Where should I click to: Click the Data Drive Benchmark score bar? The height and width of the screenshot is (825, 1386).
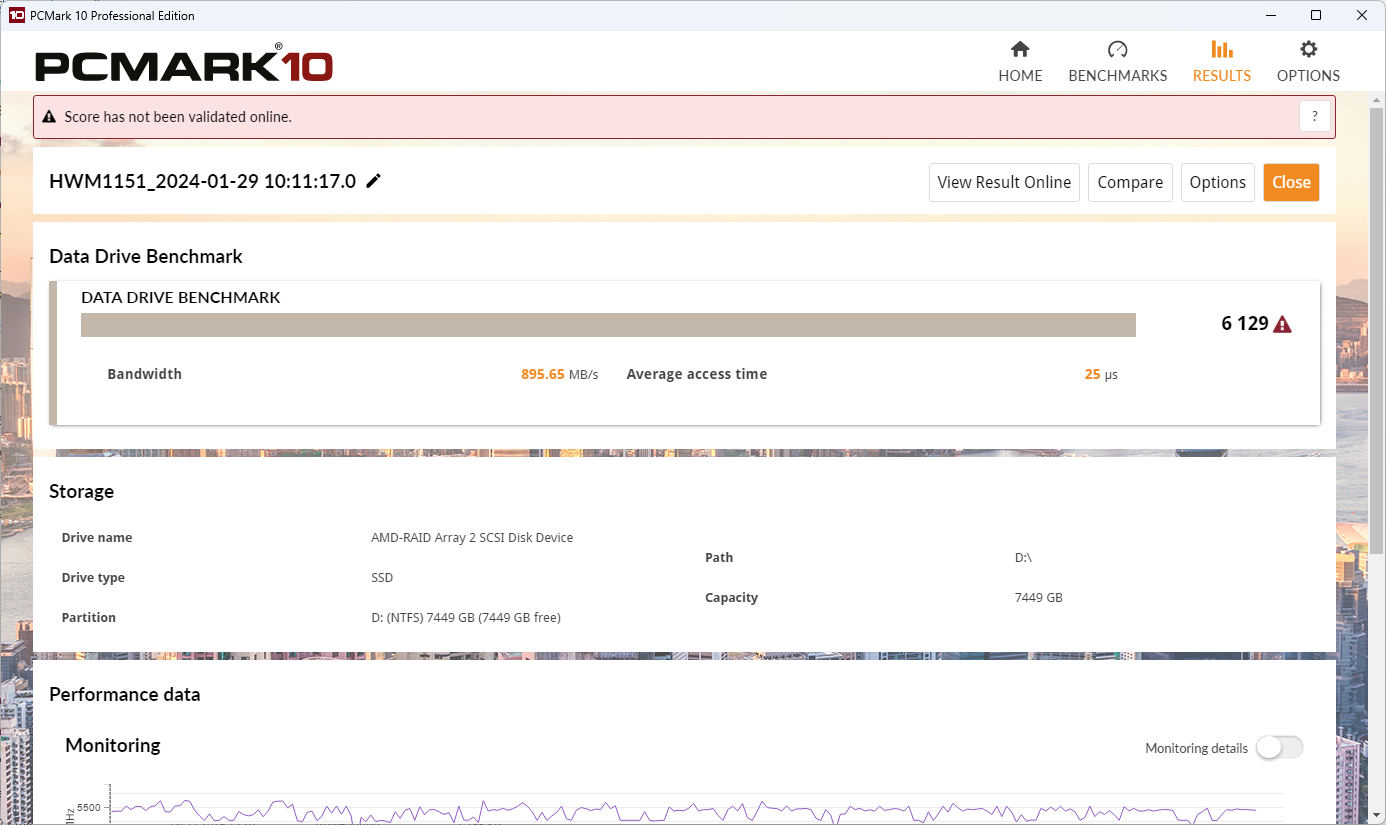[x=608, y=325]
